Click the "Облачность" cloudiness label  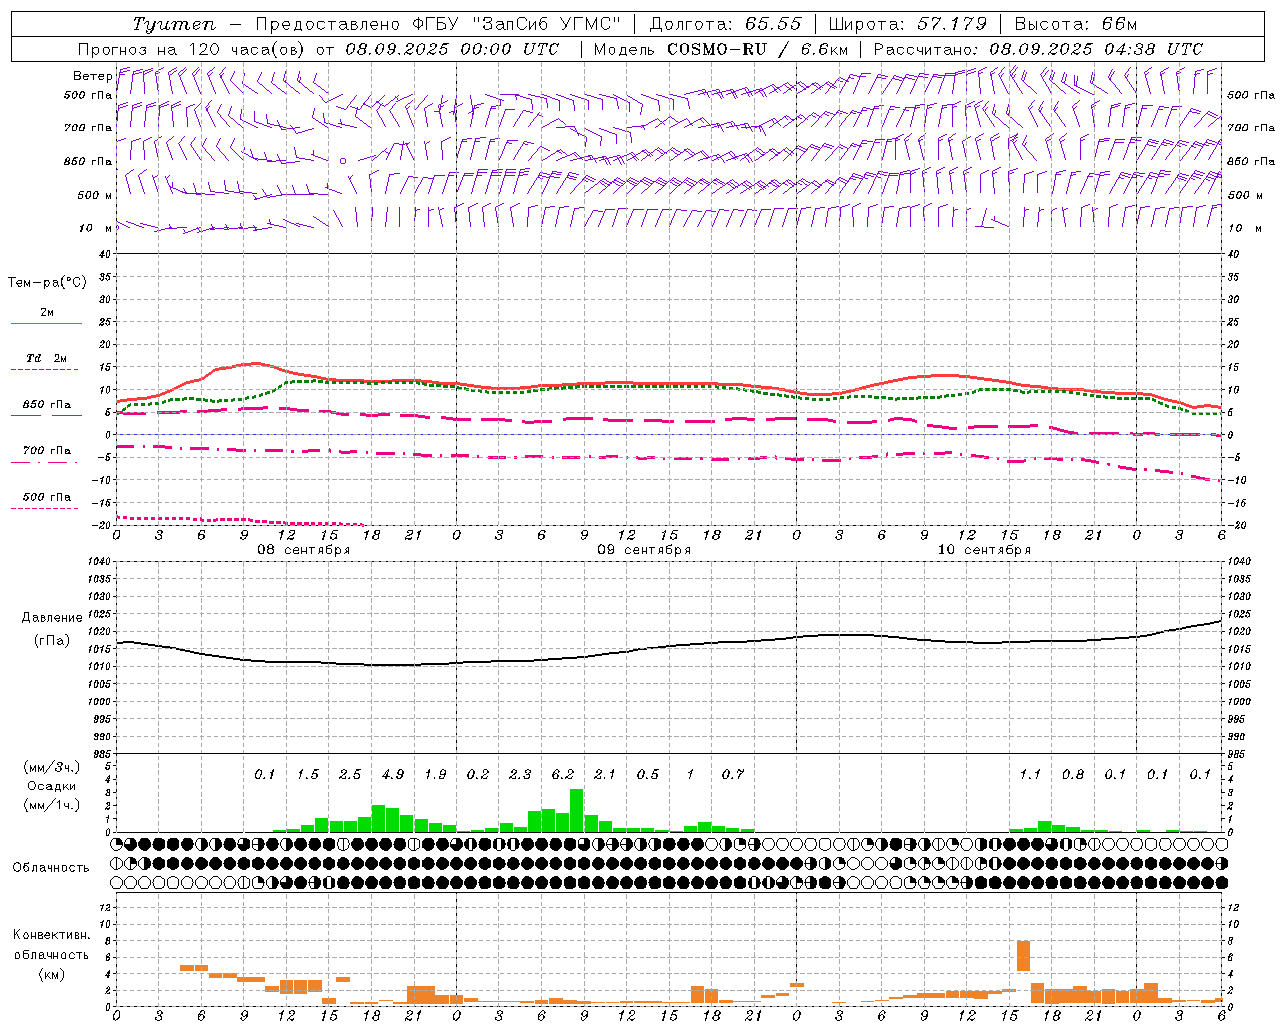click(x=51, y=868)
